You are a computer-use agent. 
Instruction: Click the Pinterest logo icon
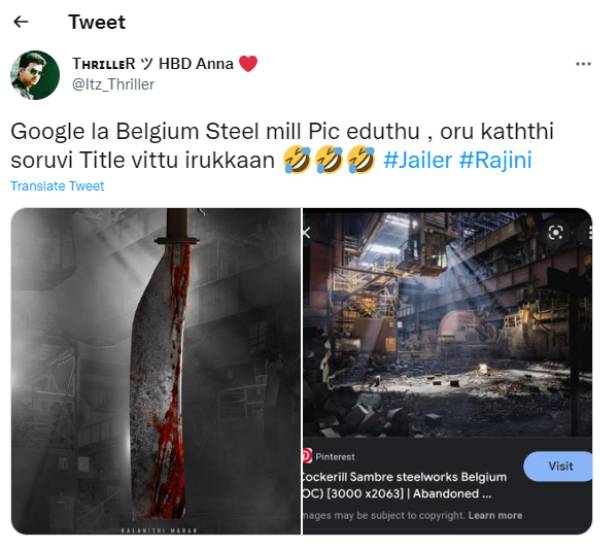[x=307, y=455]
